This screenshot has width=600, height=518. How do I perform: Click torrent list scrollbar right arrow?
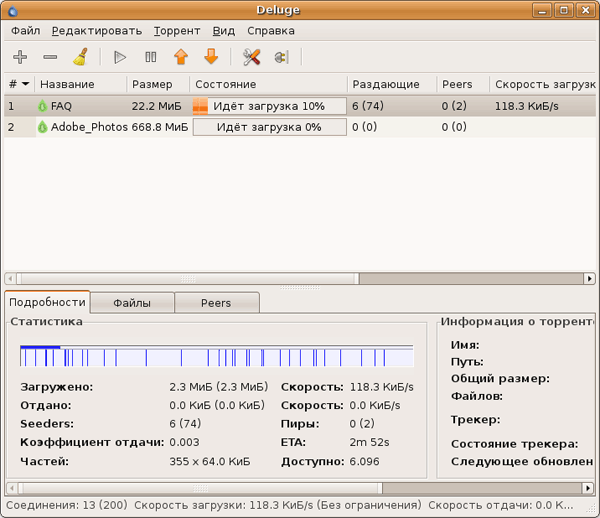tap(589, 279)
